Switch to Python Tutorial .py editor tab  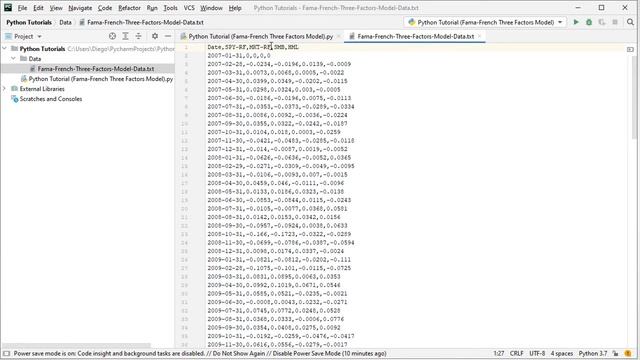[x=260, y=36]
